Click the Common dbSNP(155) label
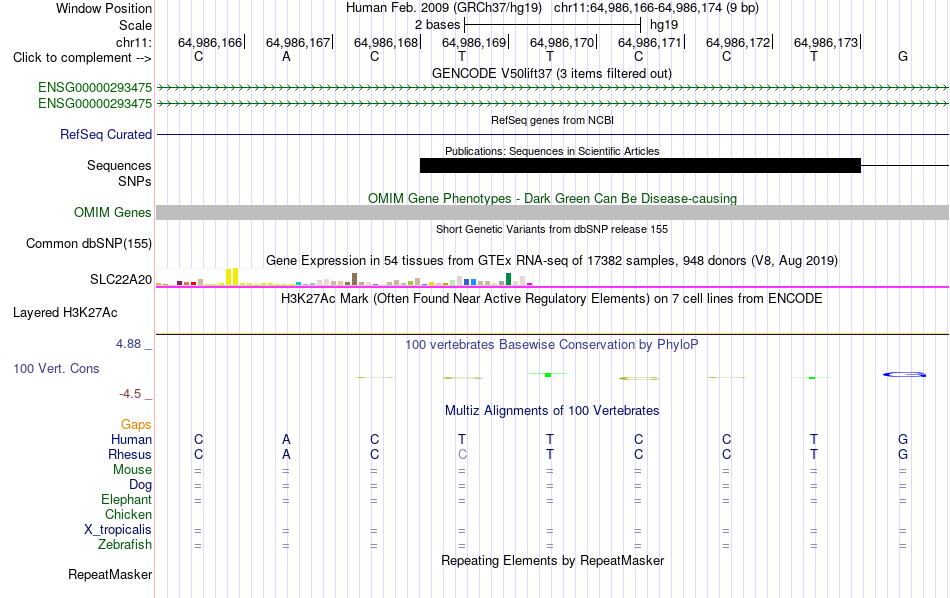The image size is (950, 598). 88,244
